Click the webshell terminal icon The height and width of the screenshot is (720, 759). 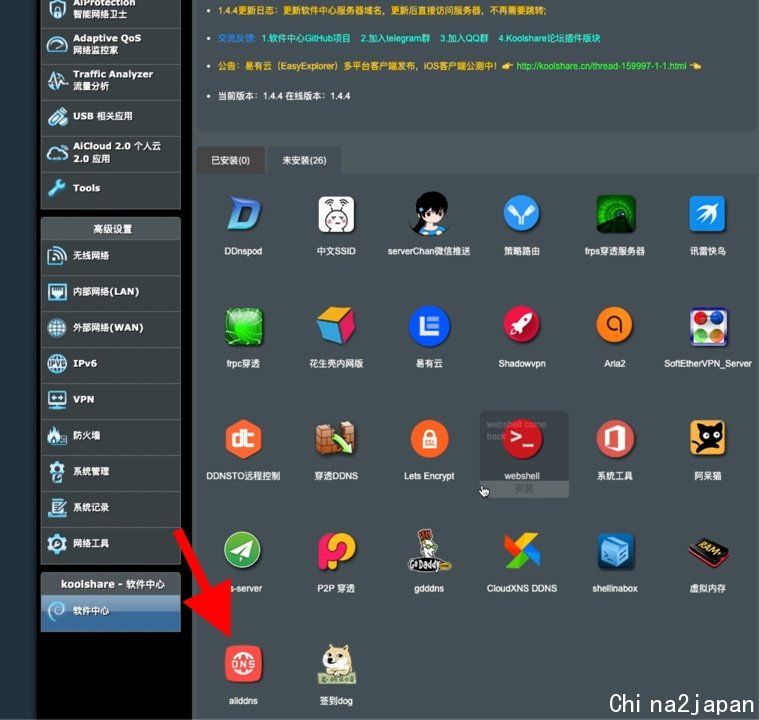522,439
